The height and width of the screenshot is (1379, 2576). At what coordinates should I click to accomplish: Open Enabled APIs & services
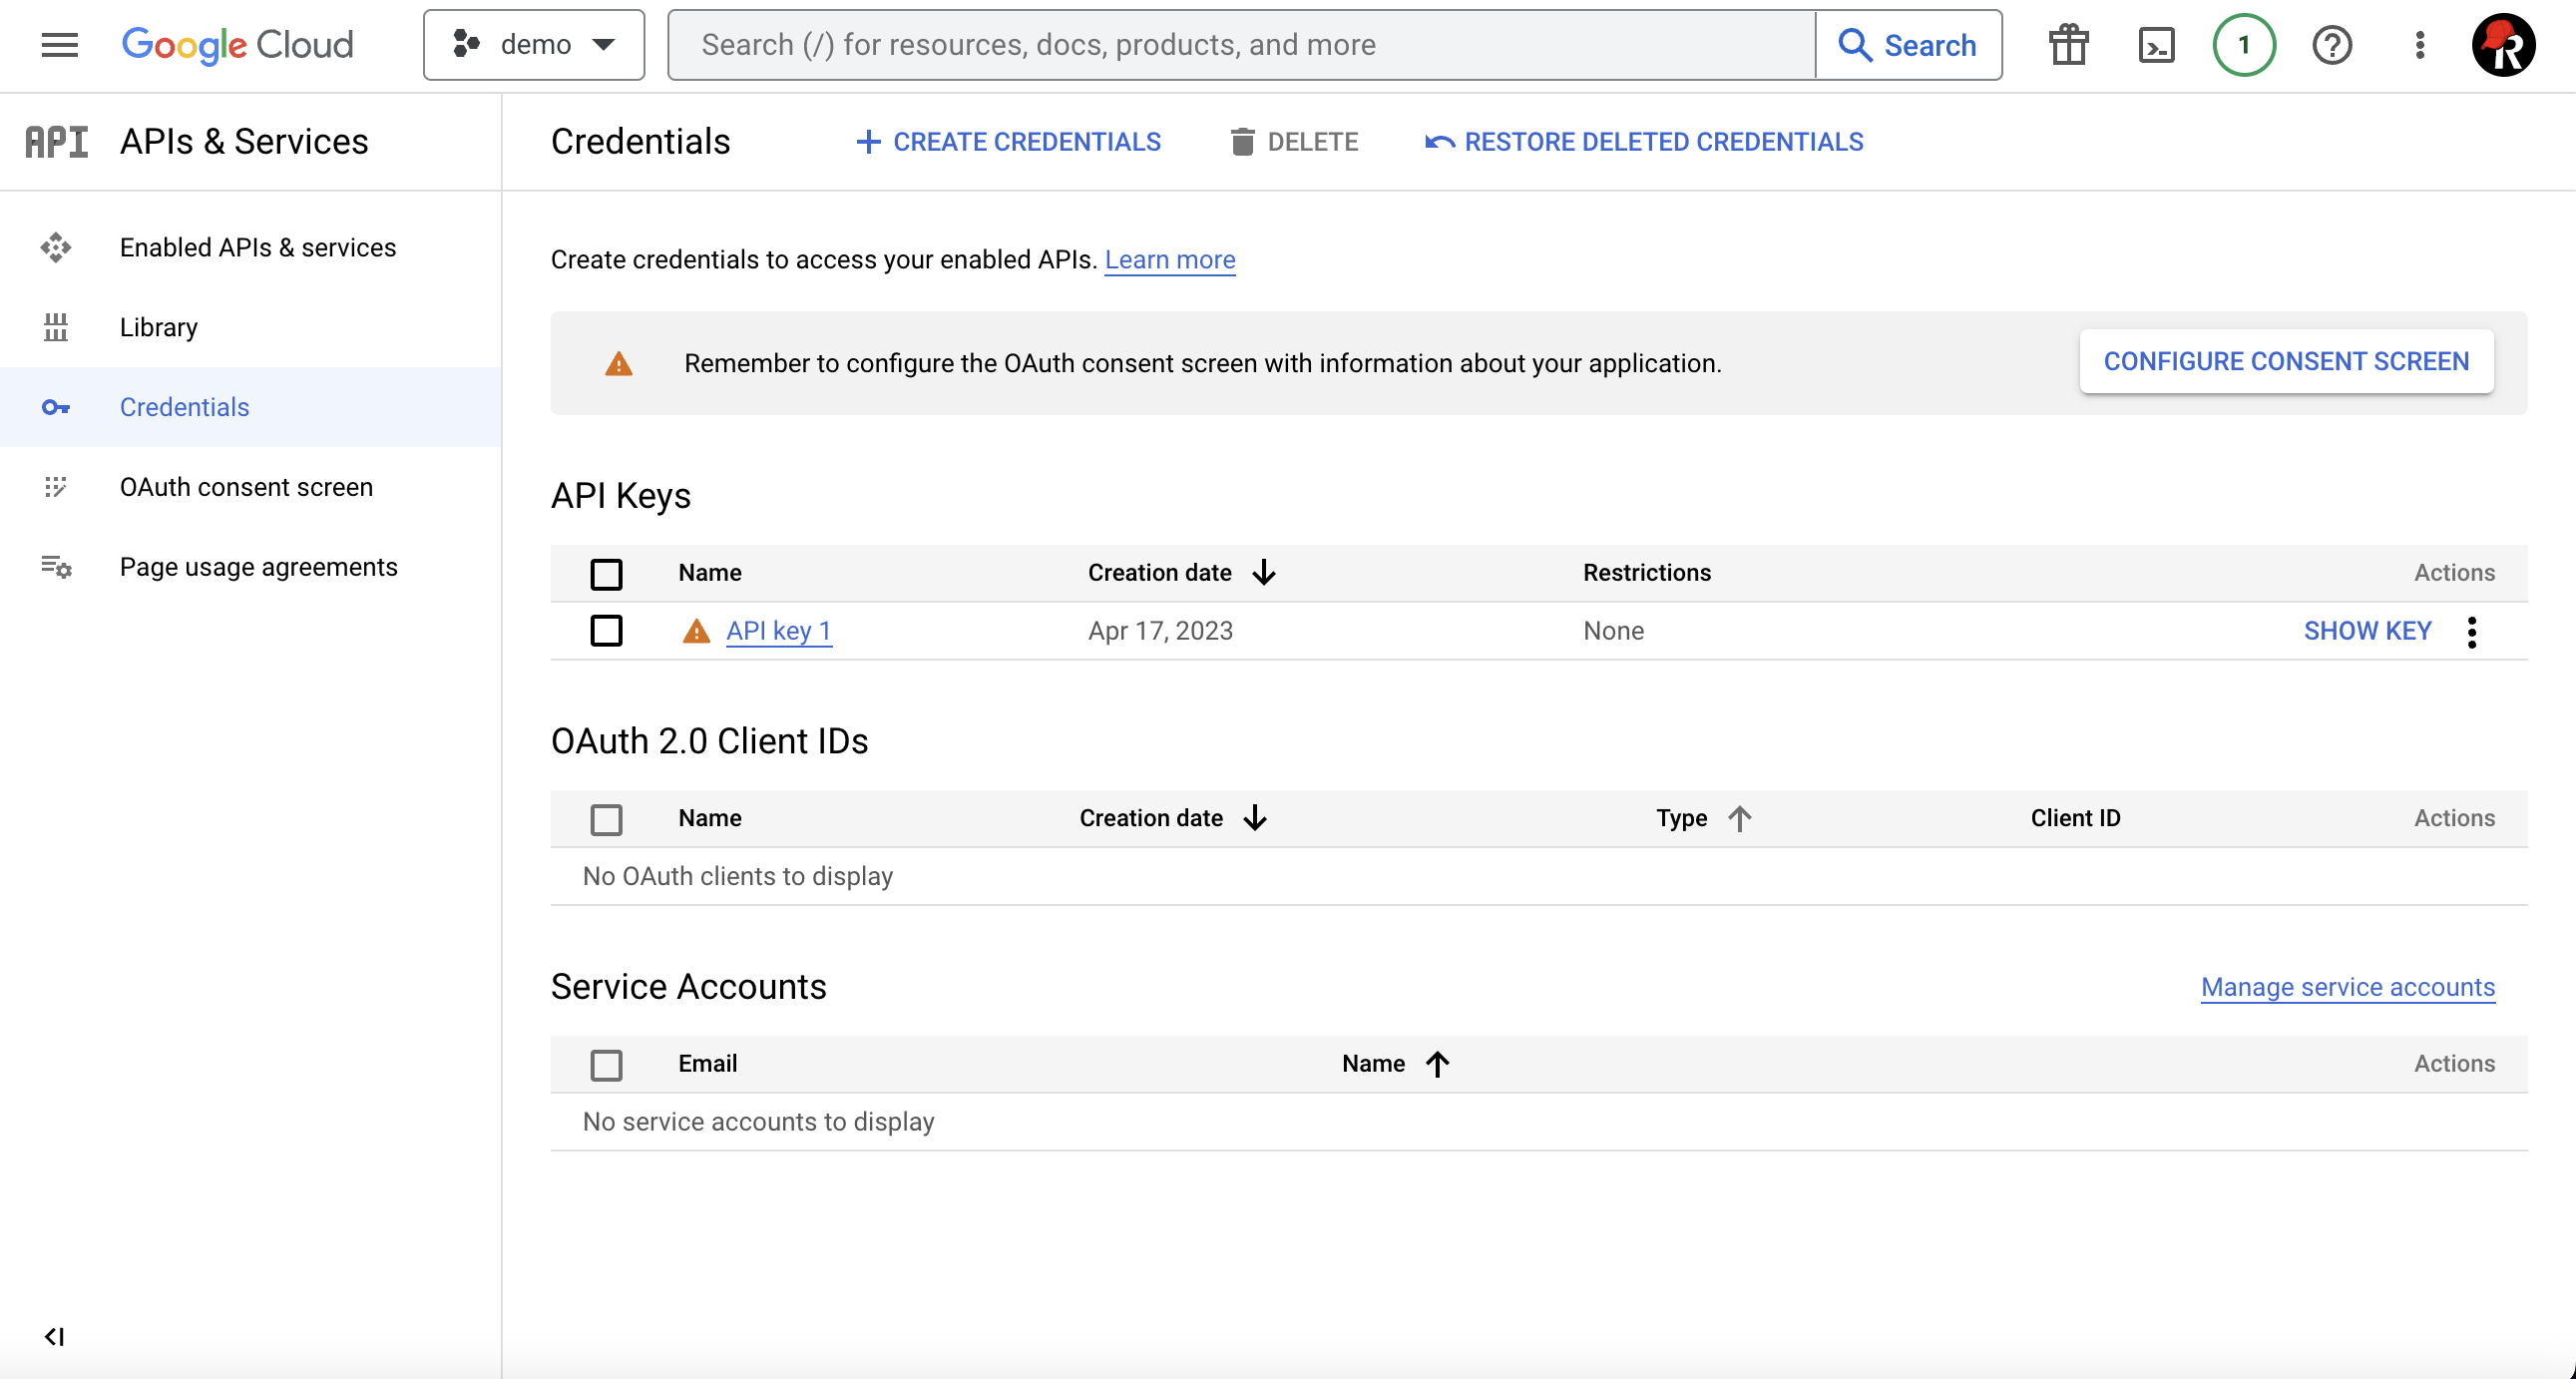pyautogui.click(x=258, y=247)
